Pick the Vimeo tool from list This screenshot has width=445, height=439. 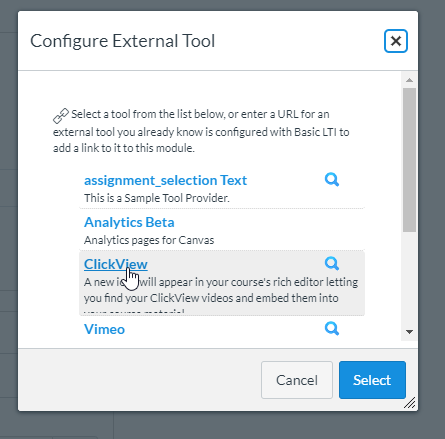tap(104, 329)
